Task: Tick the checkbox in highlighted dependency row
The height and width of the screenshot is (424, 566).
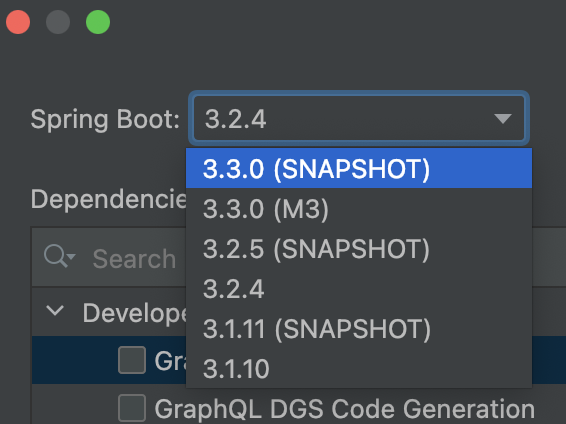Action: tap(132, 360)
